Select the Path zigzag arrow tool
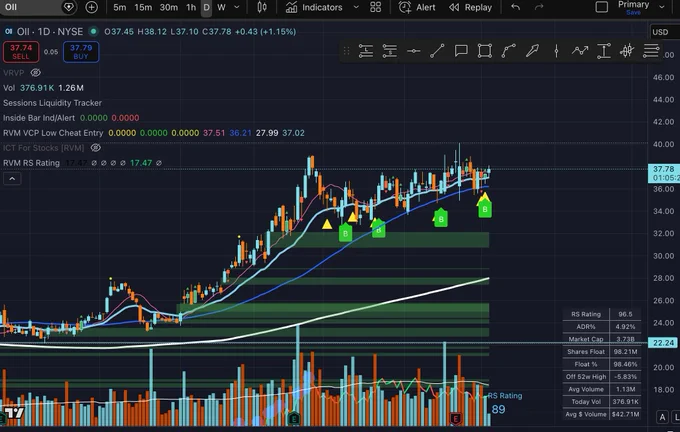The width and height of the screenshot is (680, 432). click(580, 51)
